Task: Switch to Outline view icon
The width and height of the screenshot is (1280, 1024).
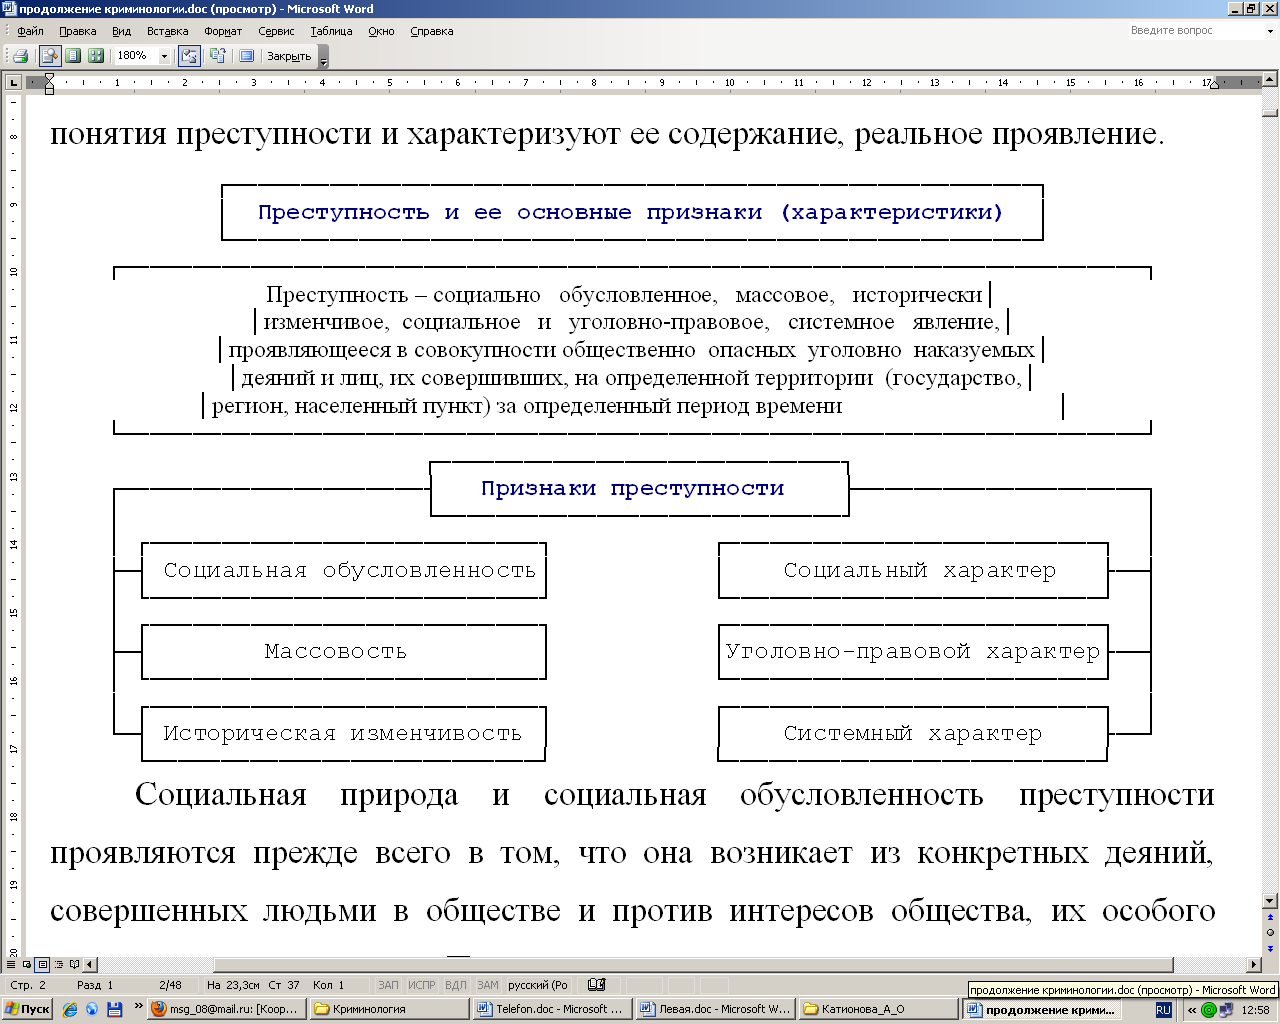Action: coord(58,964)
